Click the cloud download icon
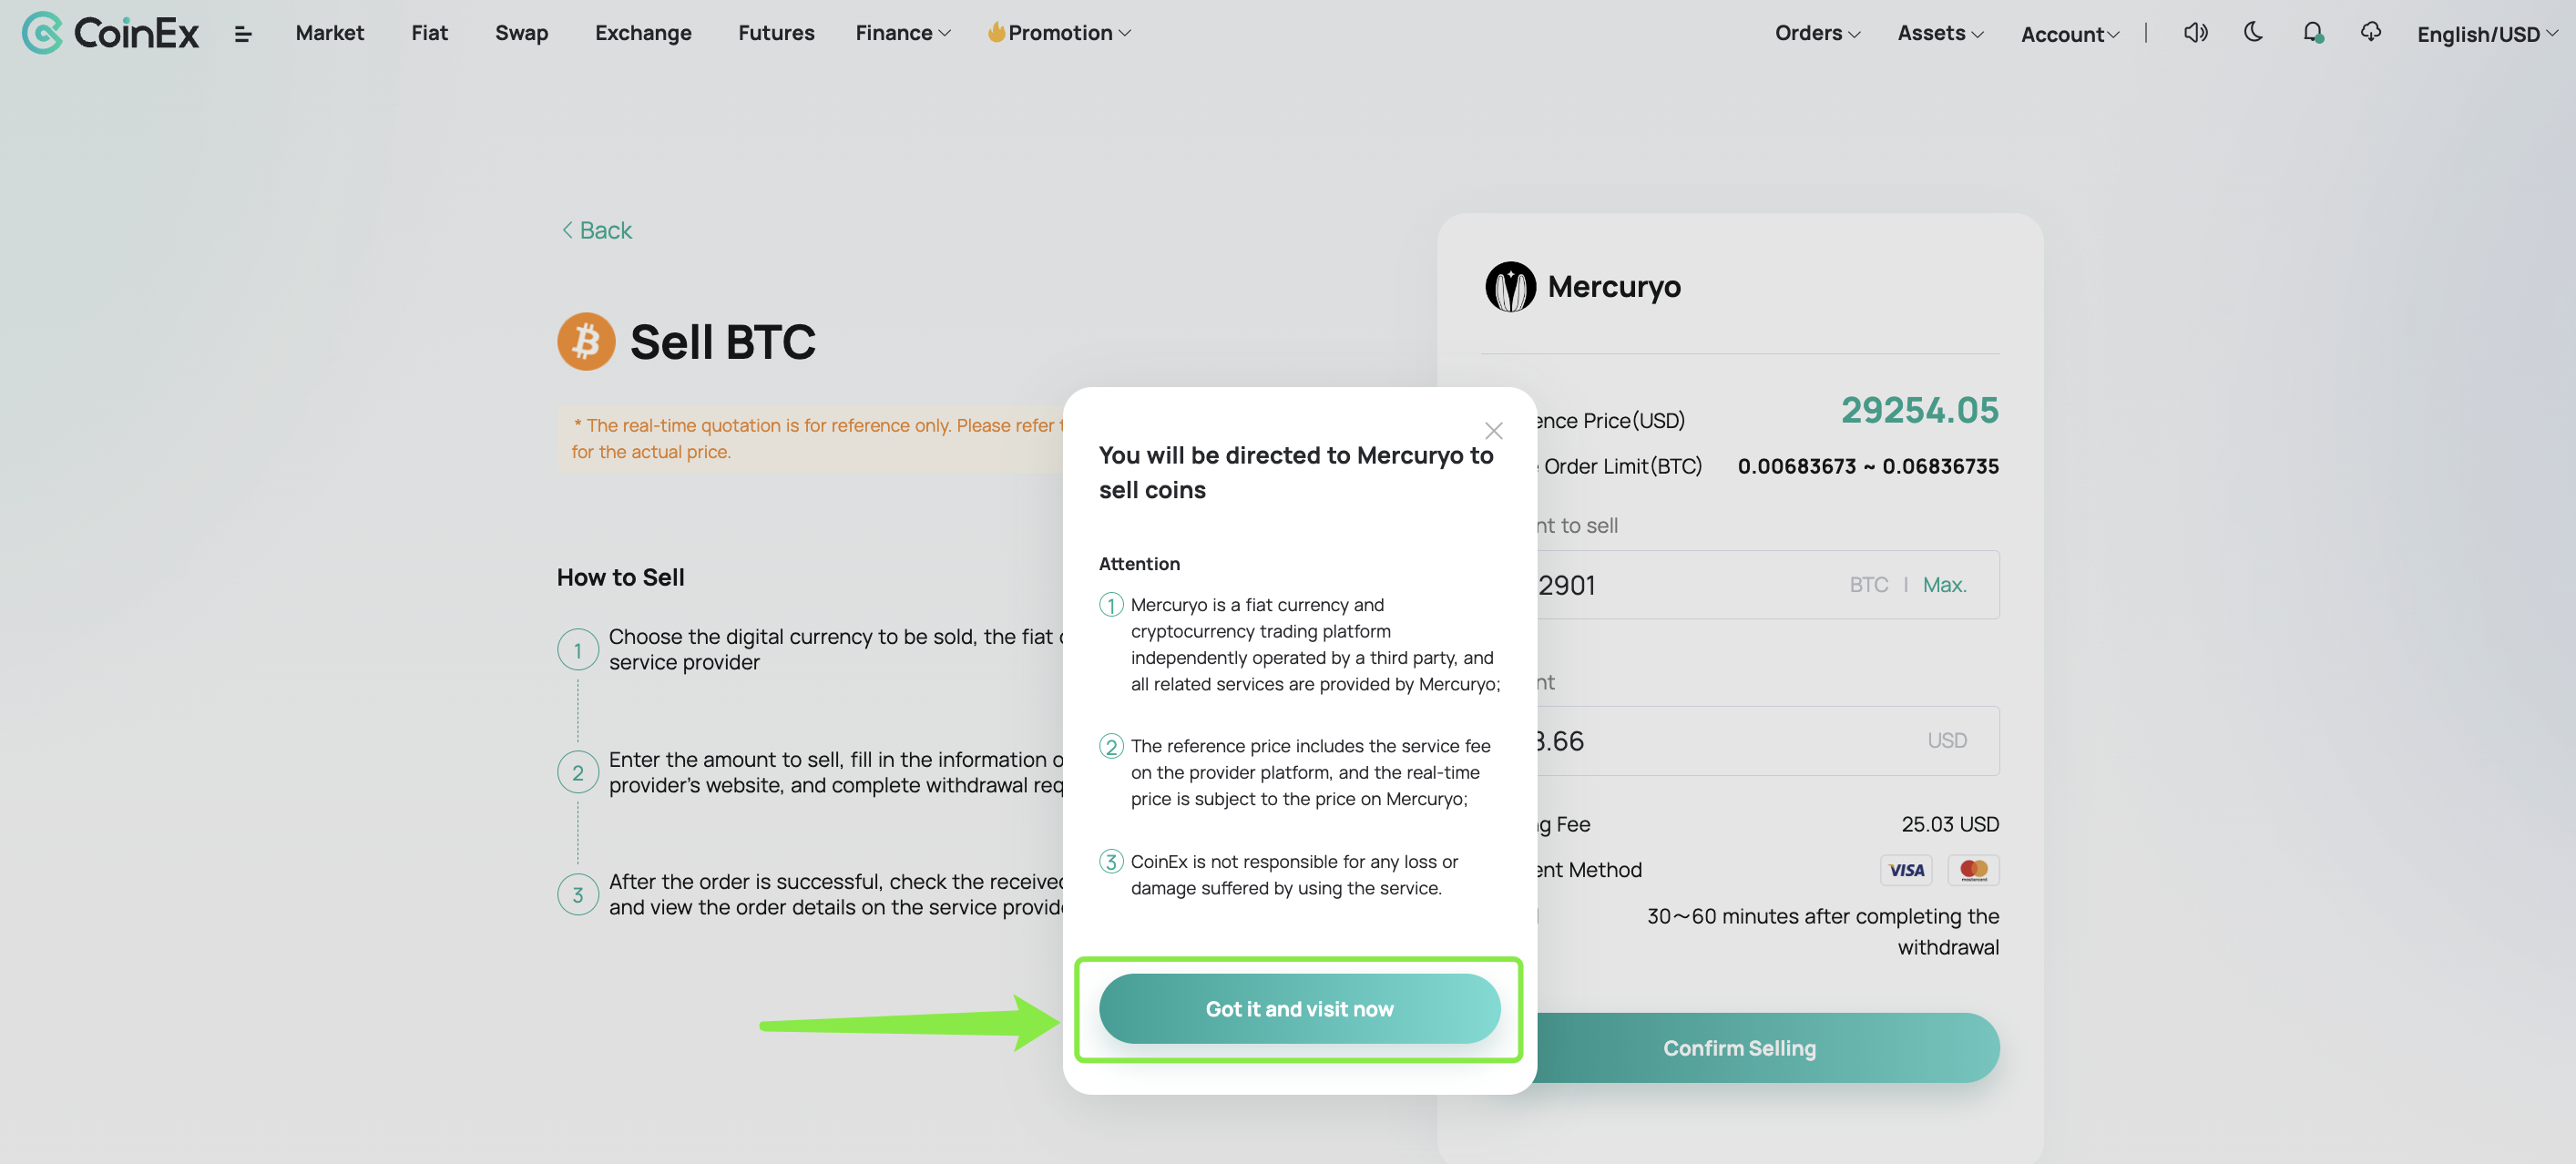2576x1164 pixels. (x=2370, y=32)
